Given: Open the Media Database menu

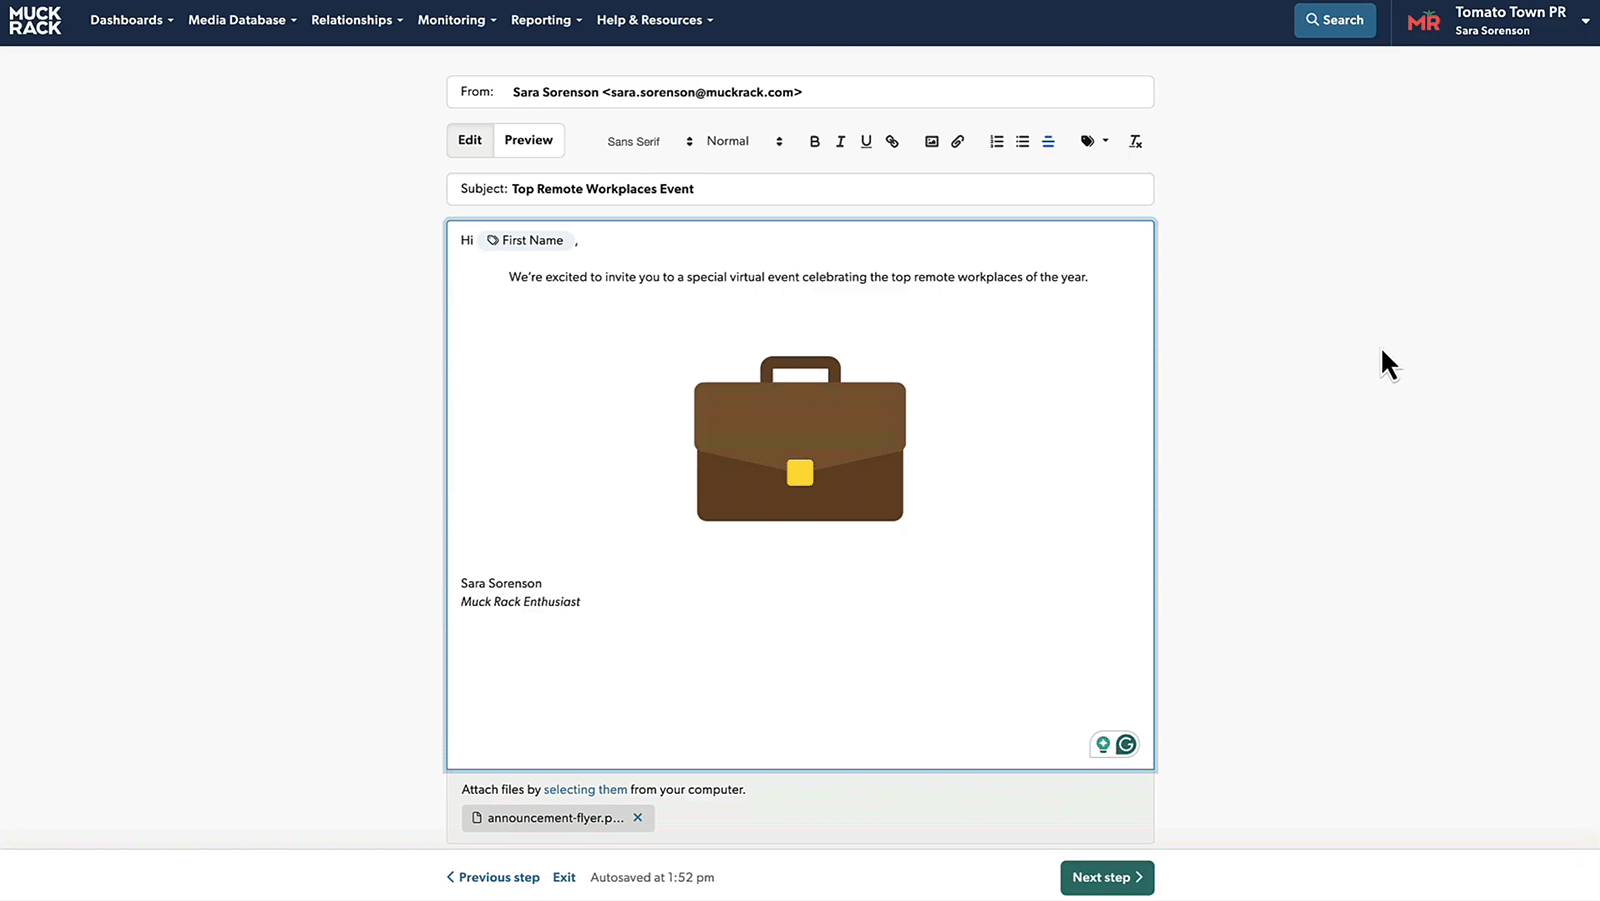Looking at the screenshot, I should point(236,20).
